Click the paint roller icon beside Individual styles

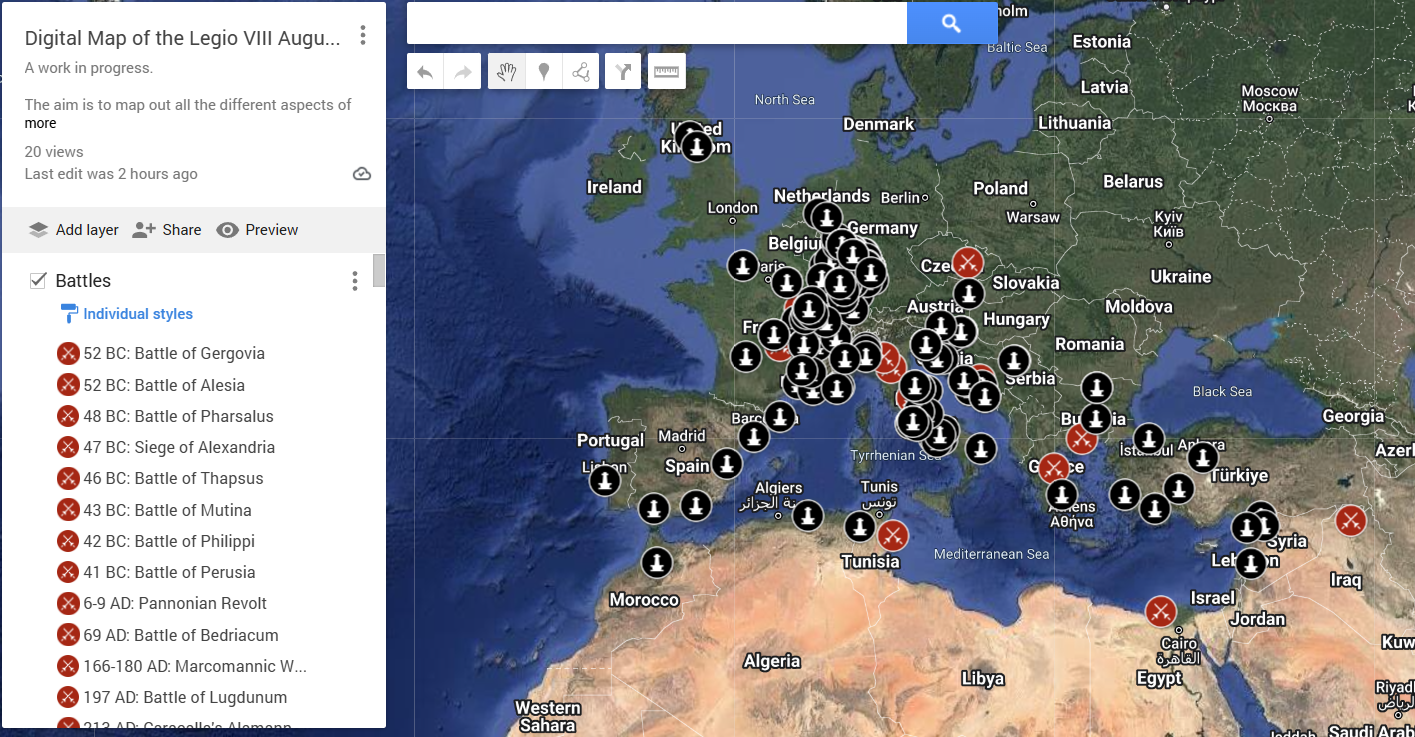pos(68,313)
